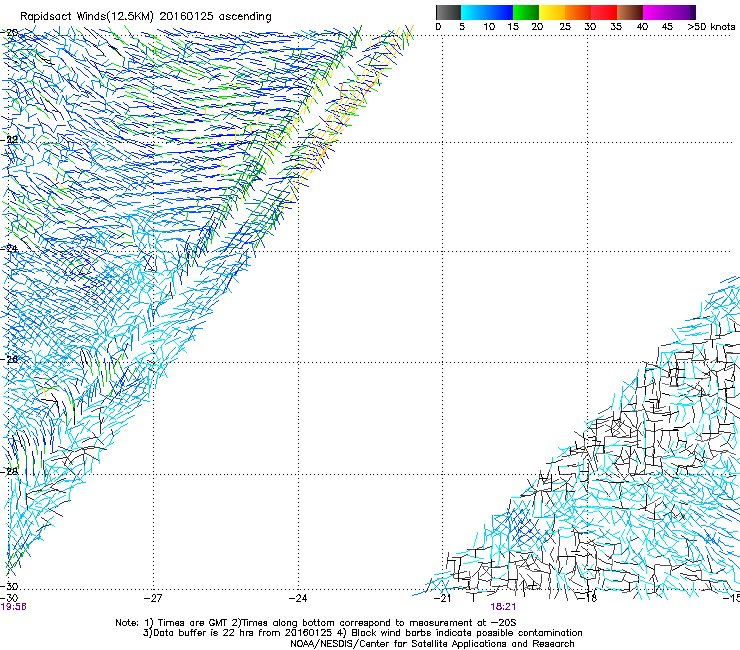Image resolution: width=740 pixels, height=650 pixels.
Task: Click the '-28' latitude label on left axis
Action: [x=10, y=471]
